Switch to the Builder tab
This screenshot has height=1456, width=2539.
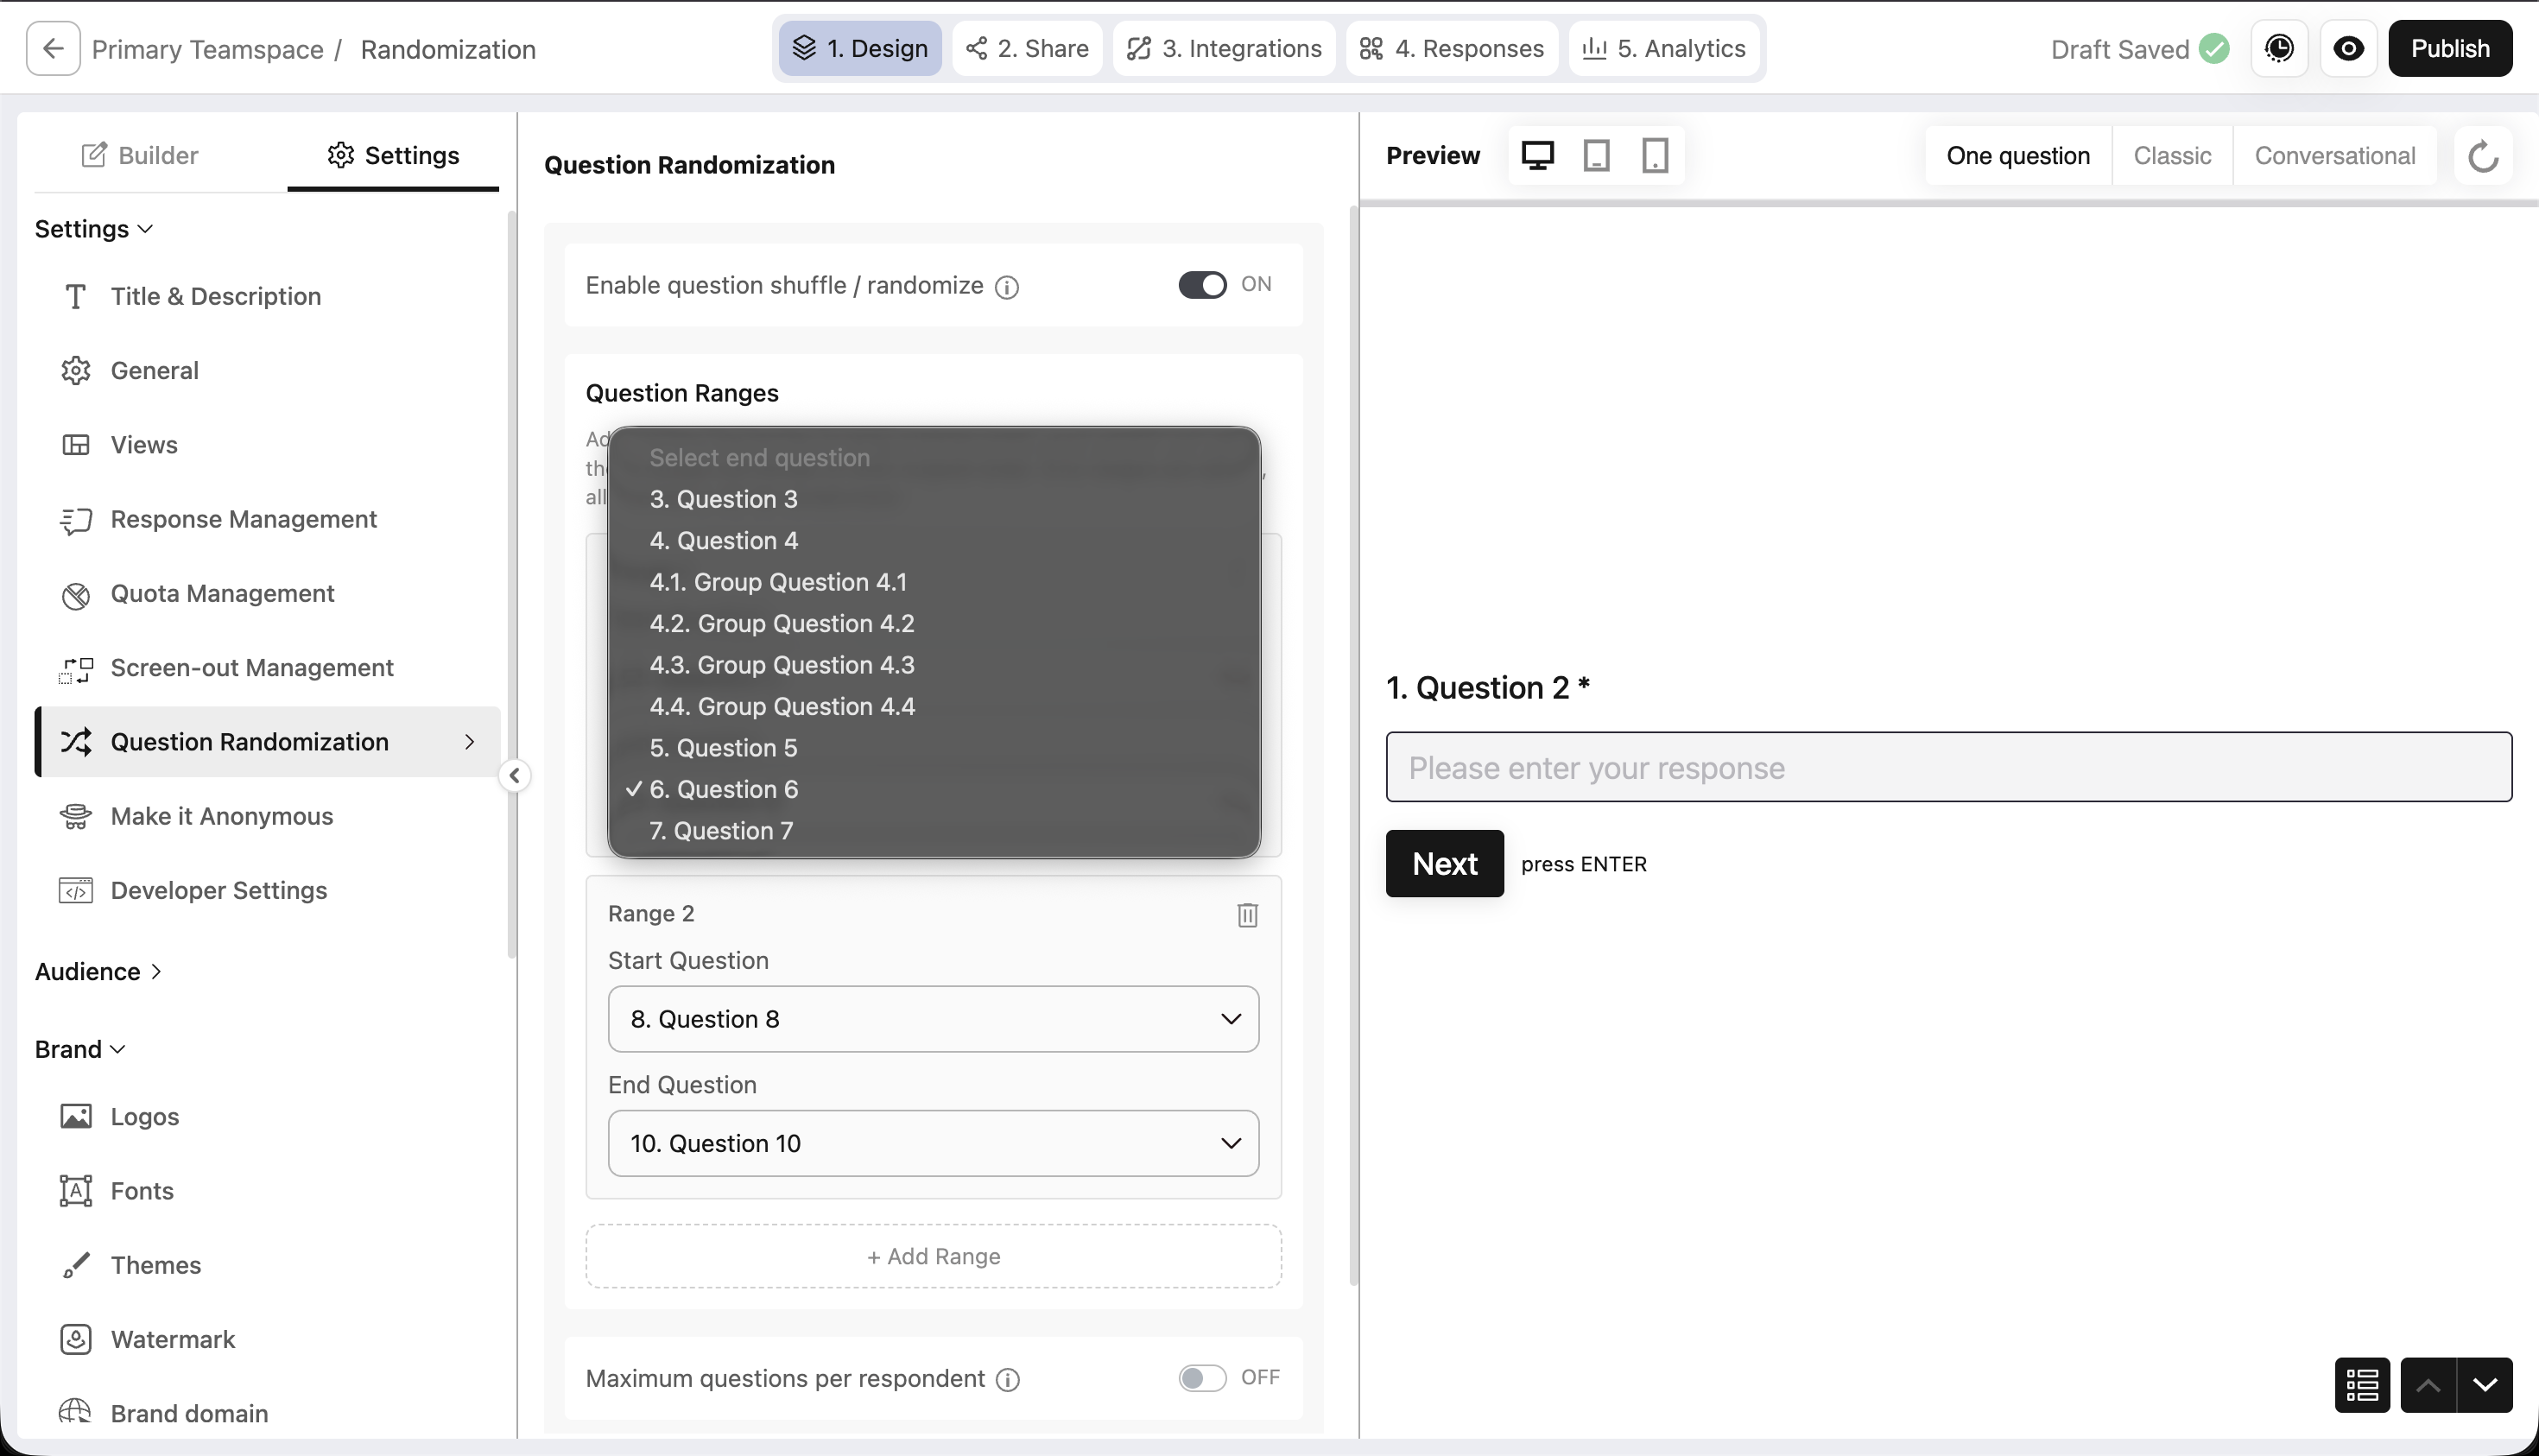140,155
